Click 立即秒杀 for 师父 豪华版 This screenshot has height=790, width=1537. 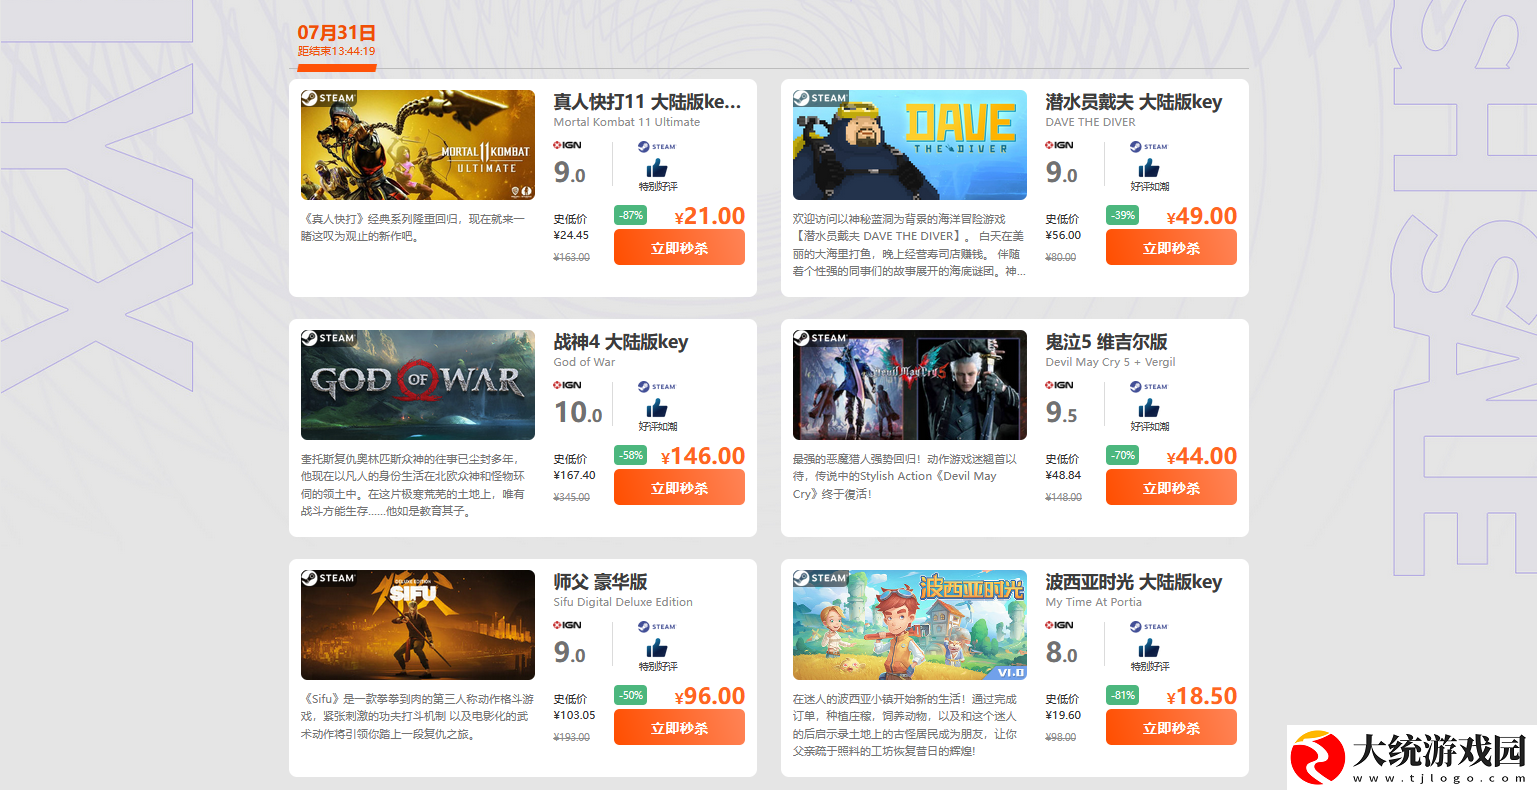pos(679,727)
